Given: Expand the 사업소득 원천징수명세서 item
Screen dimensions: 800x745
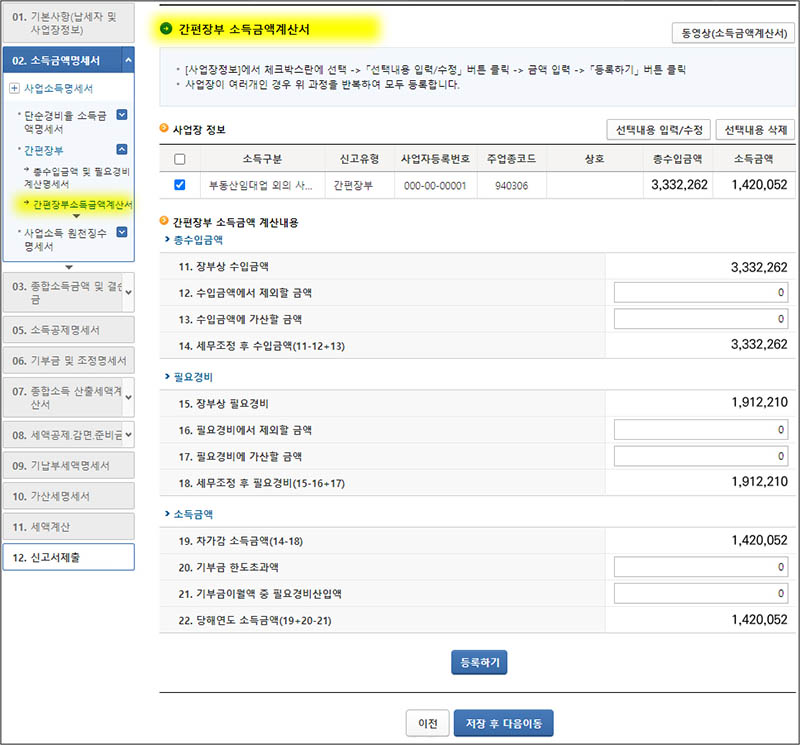Looking at the screenshot, I should (122, 230).
